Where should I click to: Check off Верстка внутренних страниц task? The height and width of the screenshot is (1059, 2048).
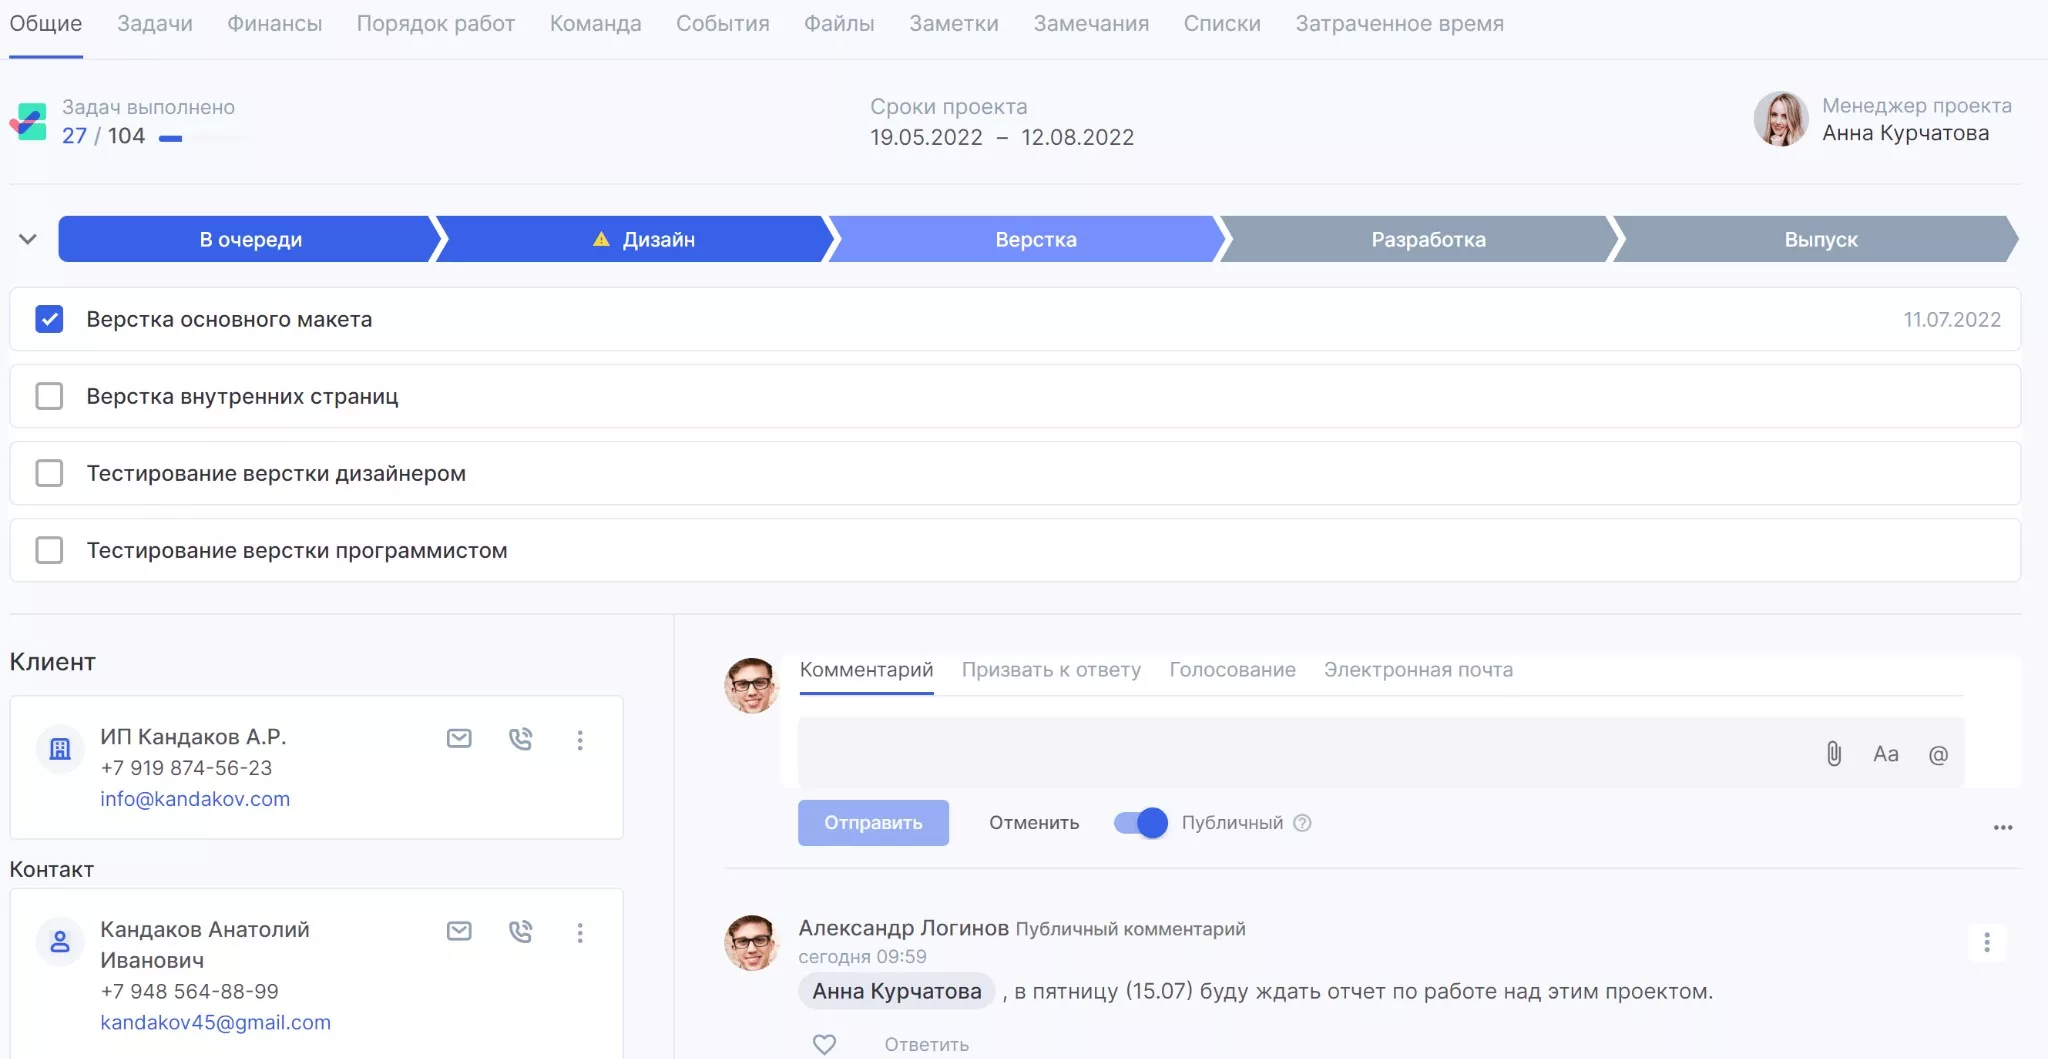point(49,396)
